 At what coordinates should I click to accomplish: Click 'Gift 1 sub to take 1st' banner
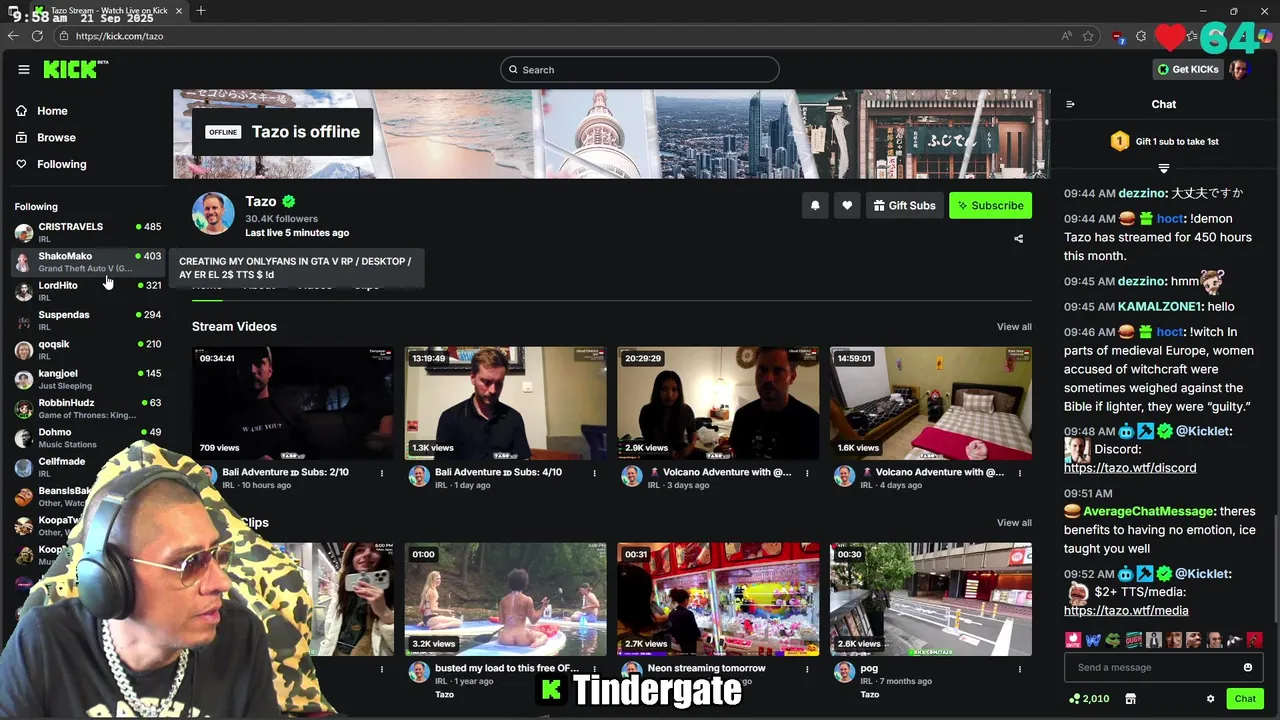pyautogui.click(x=1164, y=142)
